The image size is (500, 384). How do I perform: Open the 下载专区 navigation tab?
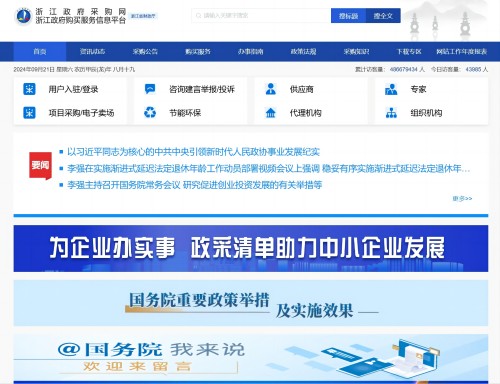(x=409, y=51)
